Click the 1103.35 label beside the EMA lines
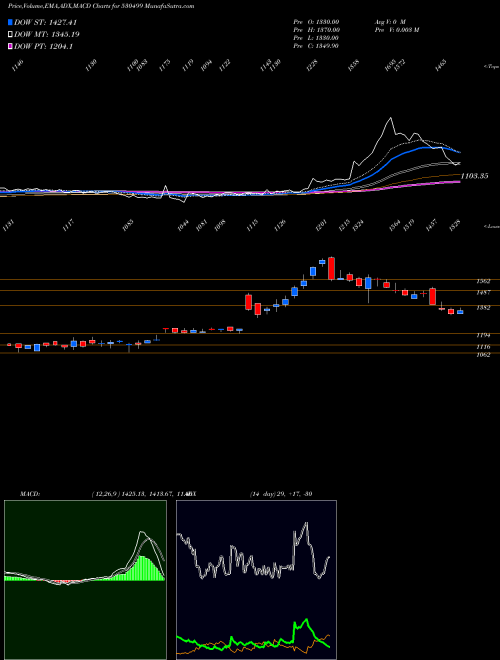The width and height of the screenshot is (500, 660). [474, 176]
